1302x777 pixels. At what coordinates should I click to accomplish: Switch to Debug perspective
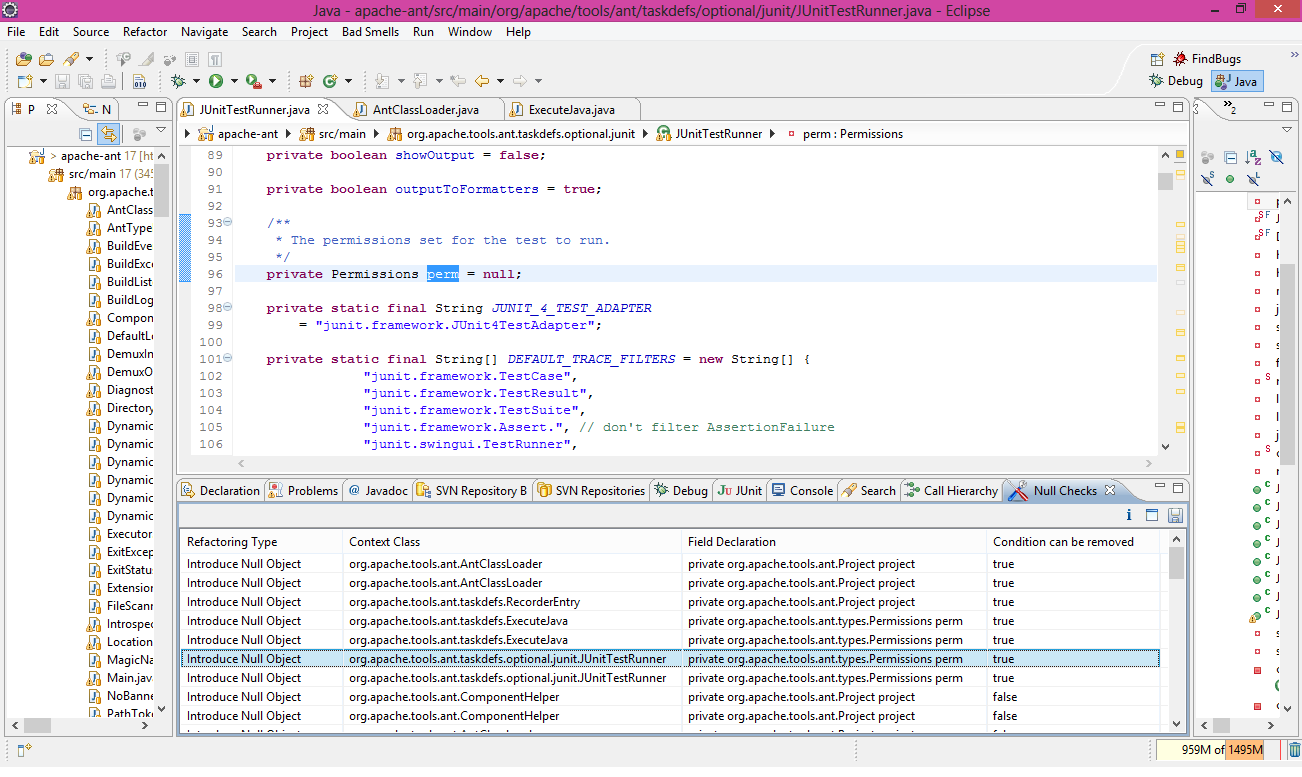pos(1176,81)
